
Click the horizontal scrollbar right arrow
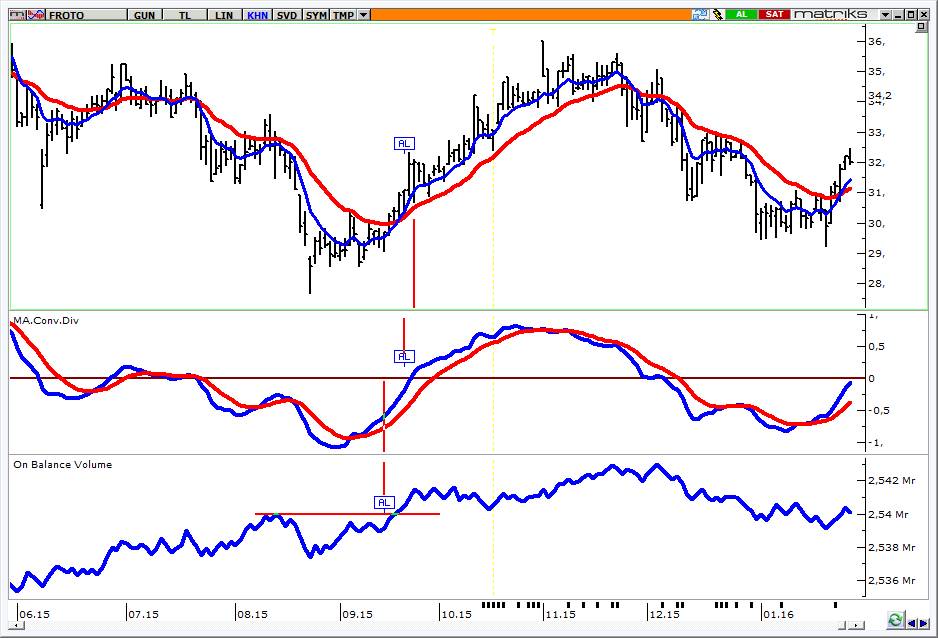click(x=857, y=625)
